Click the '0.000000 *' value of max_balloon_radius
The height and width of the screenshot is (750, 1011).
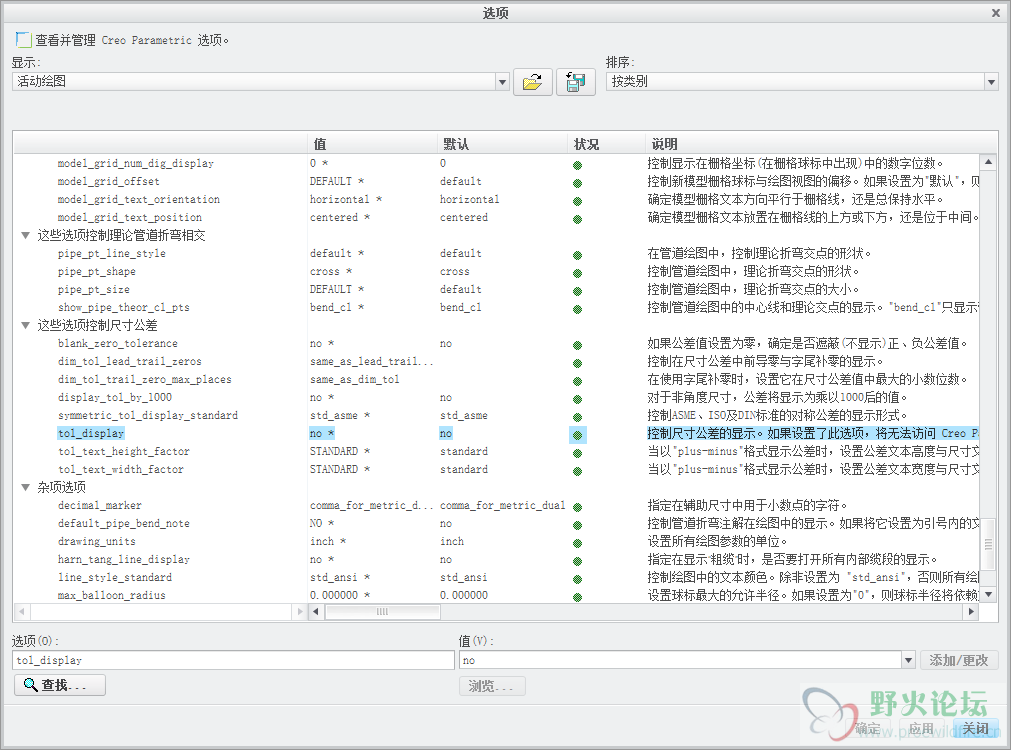[x=340, y=596]
